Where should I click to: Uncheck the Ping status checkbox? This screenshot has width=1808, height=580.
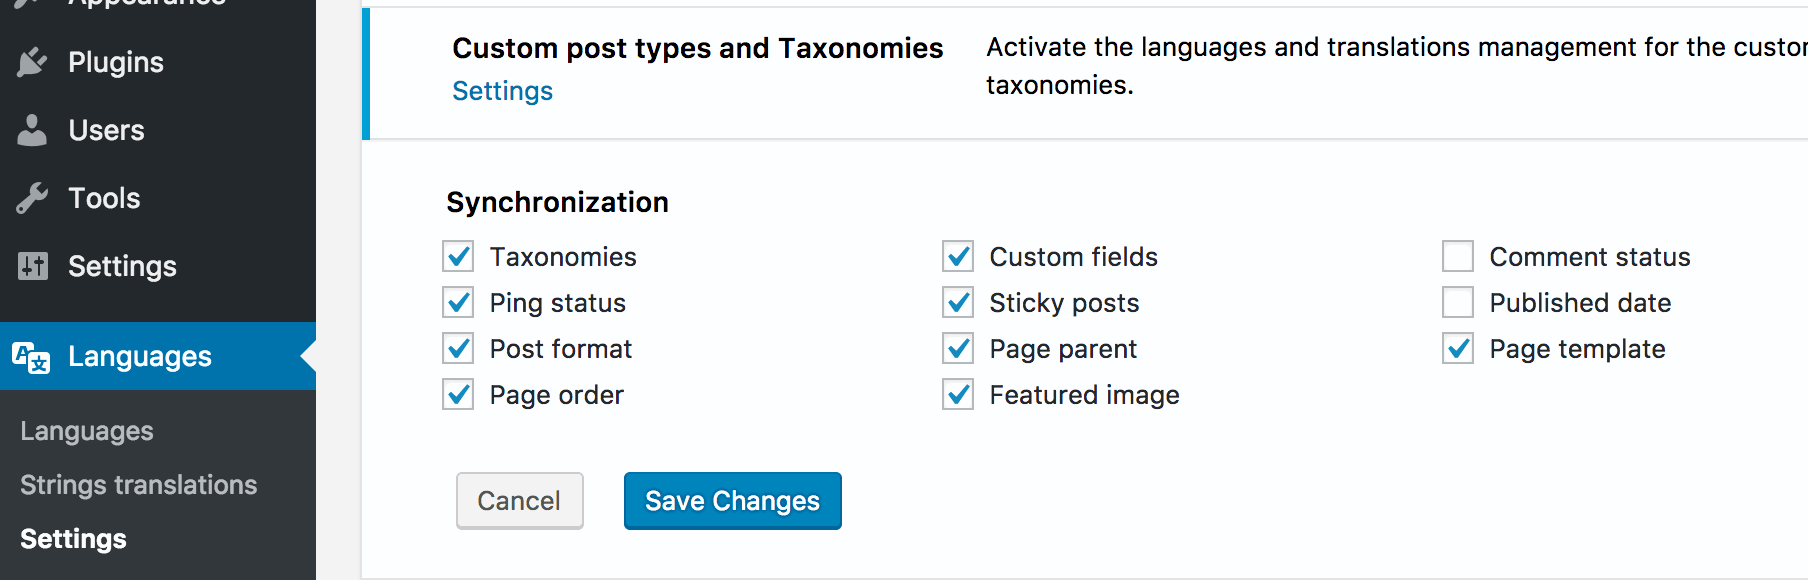tap(458, 302)
